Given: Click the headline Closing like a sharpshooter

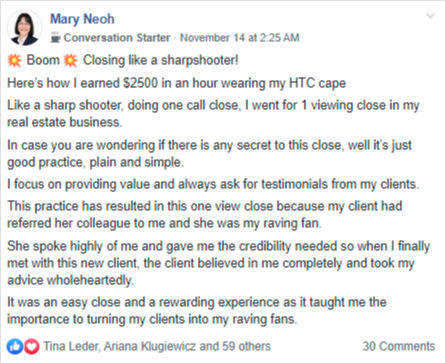Looking at the screenshot, I should 161,60.
